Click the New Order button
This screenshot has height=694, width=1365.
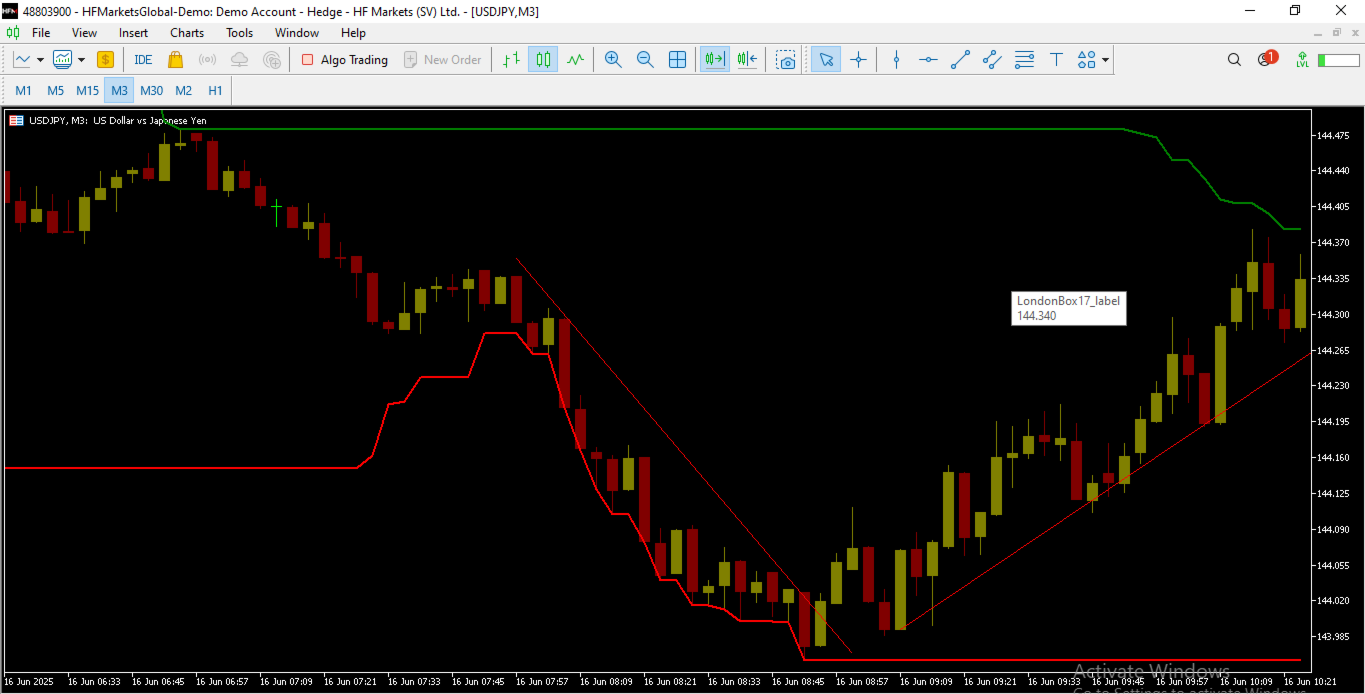click(x=443, y=60)
